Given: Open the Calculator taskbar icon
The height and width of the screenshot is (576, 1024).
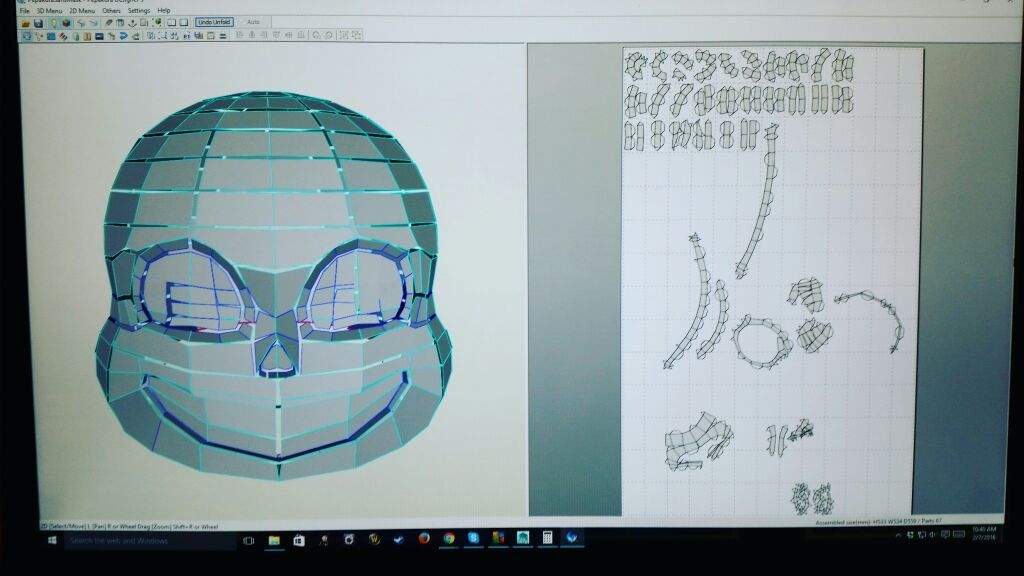Looking at the screenshot, I should click(547, 537).
